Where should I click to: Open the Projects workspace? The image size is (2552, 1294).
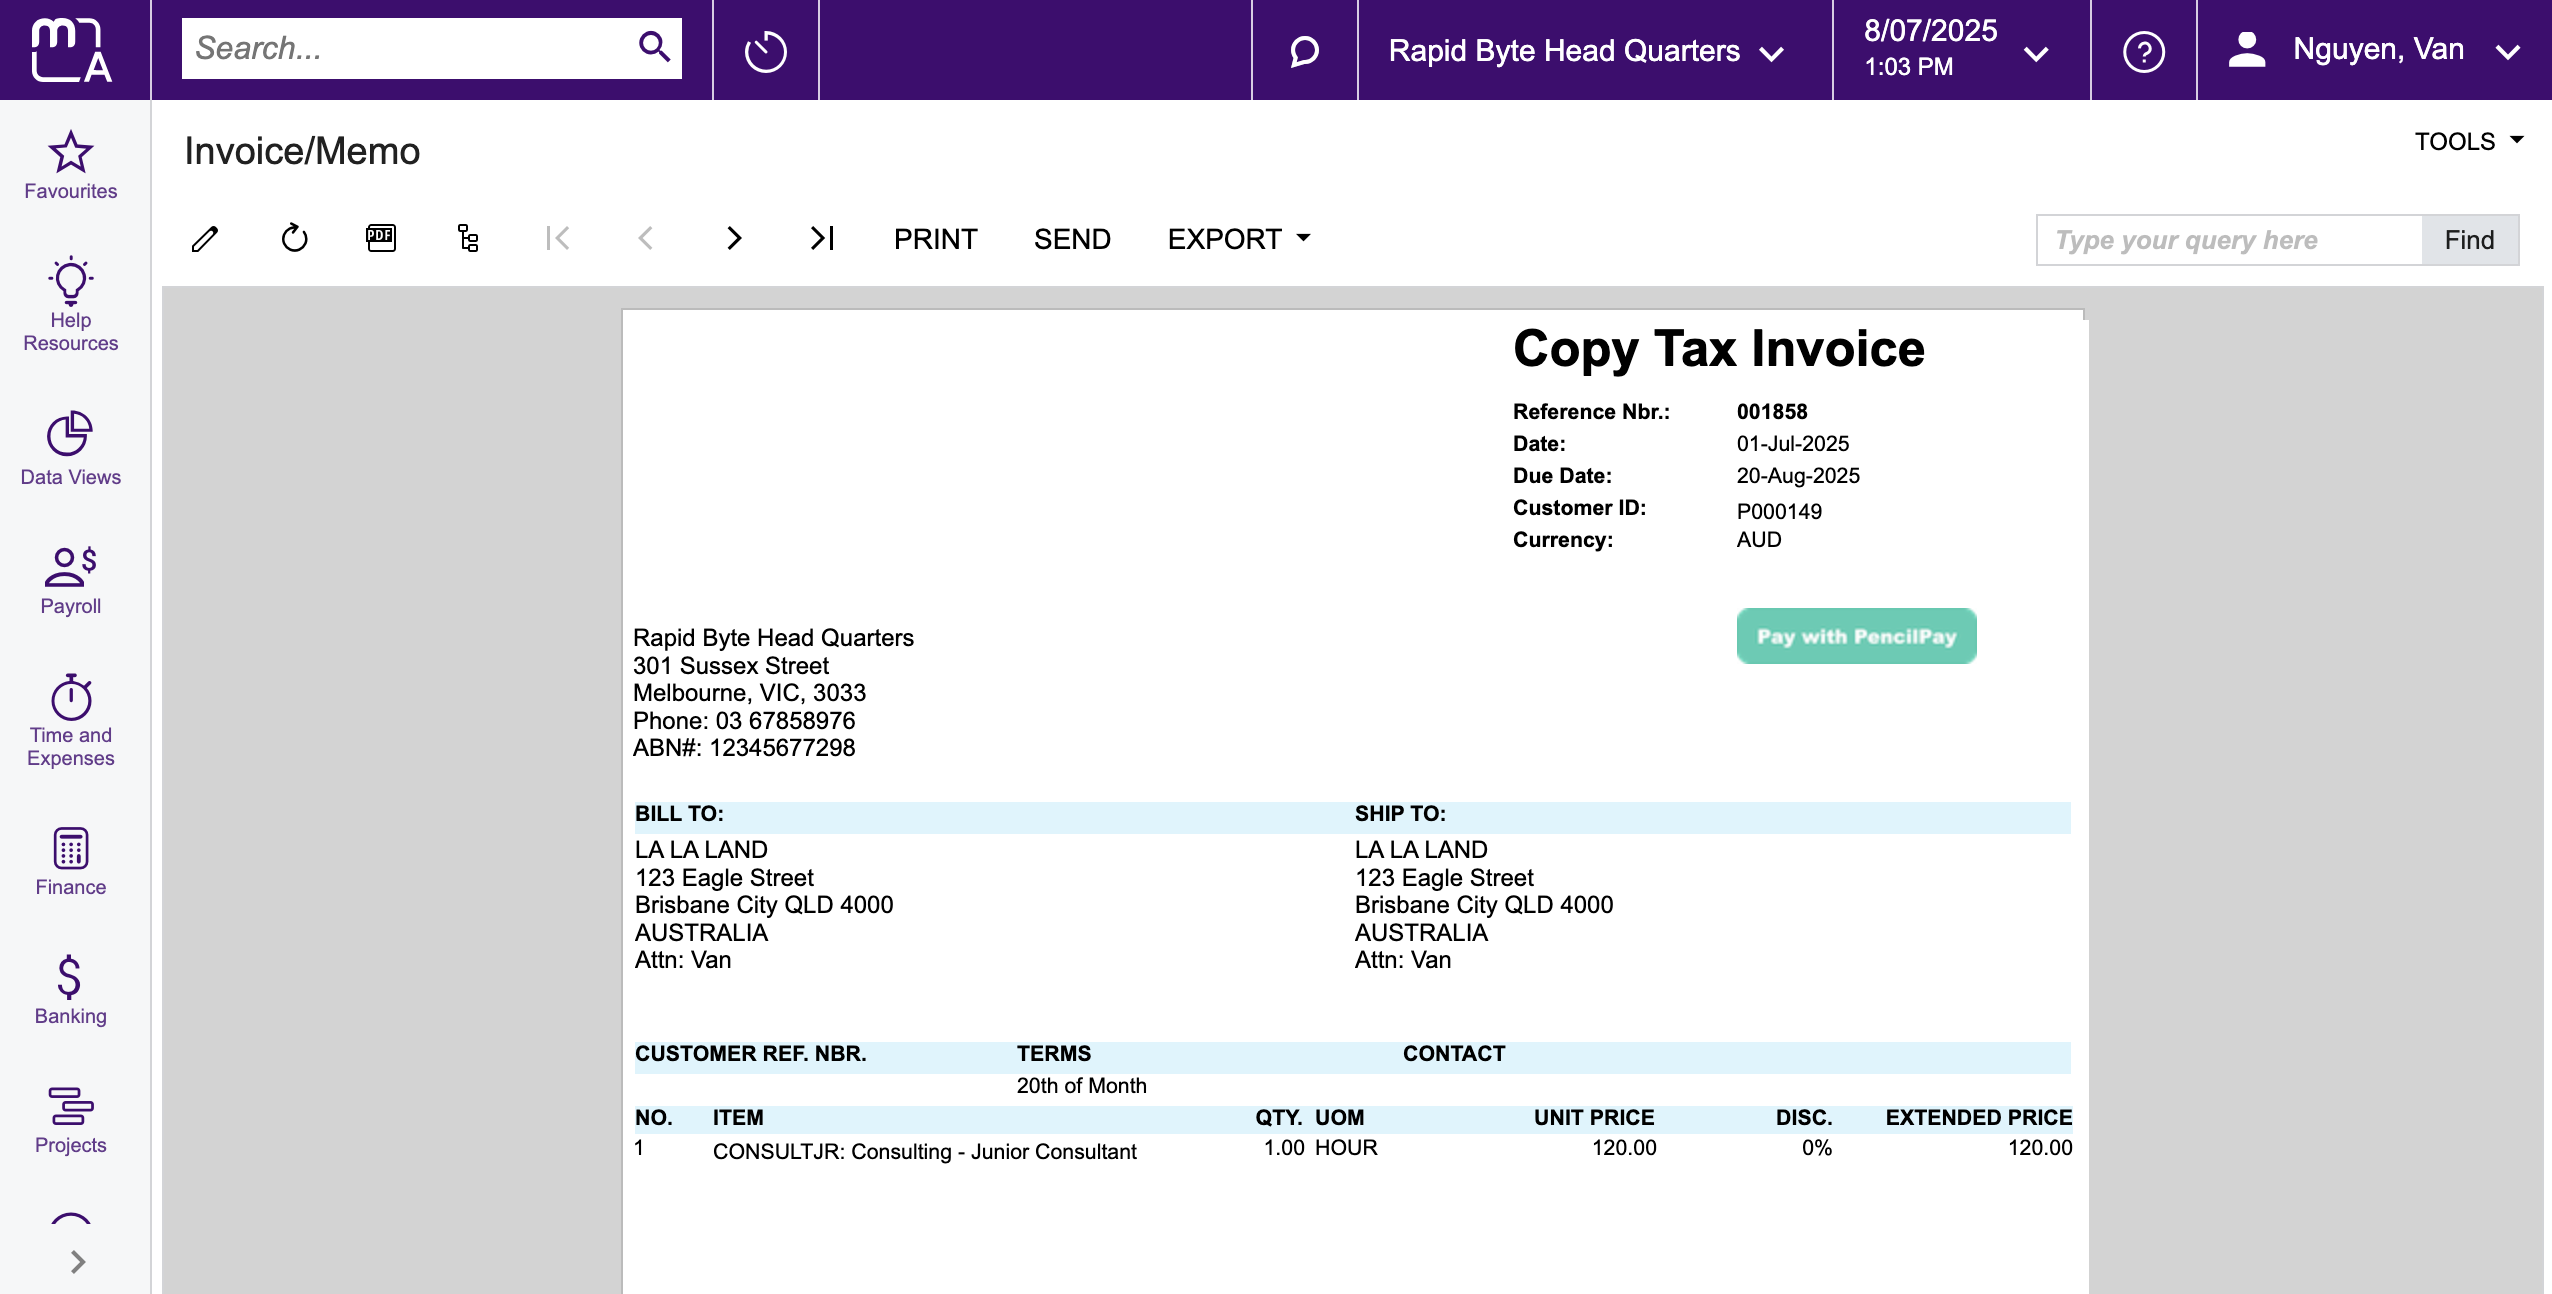(x=71, y=1121)
